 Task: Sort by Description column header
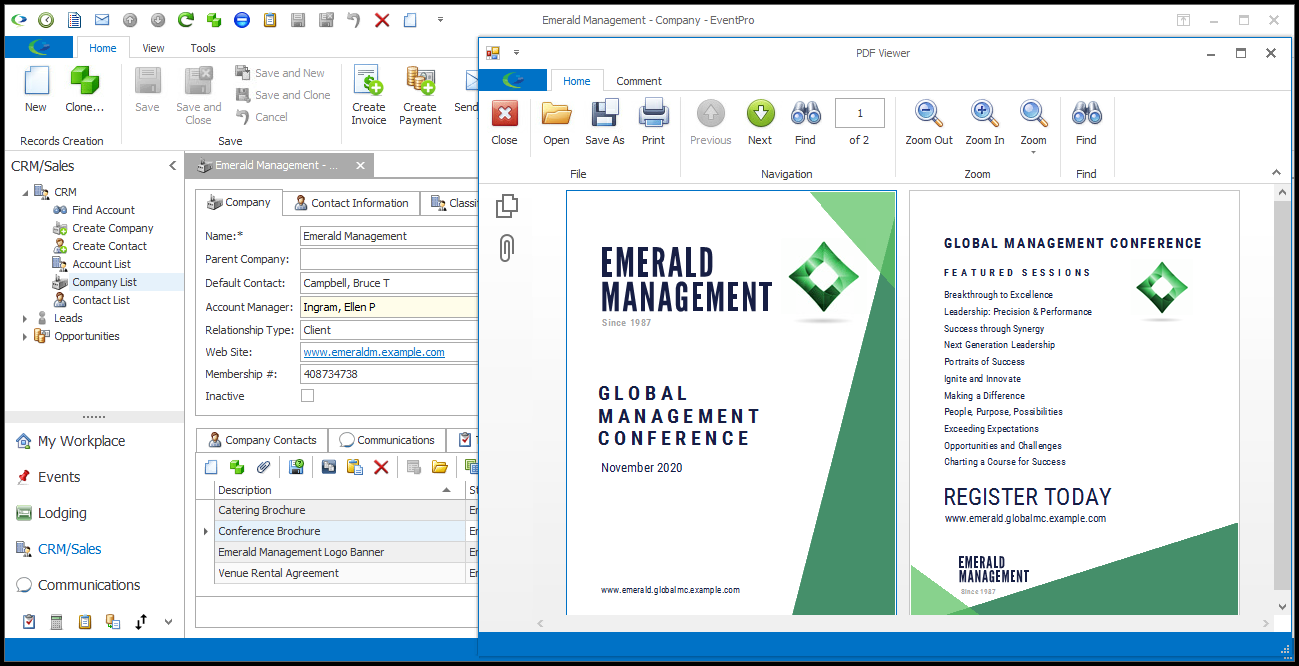340,490
